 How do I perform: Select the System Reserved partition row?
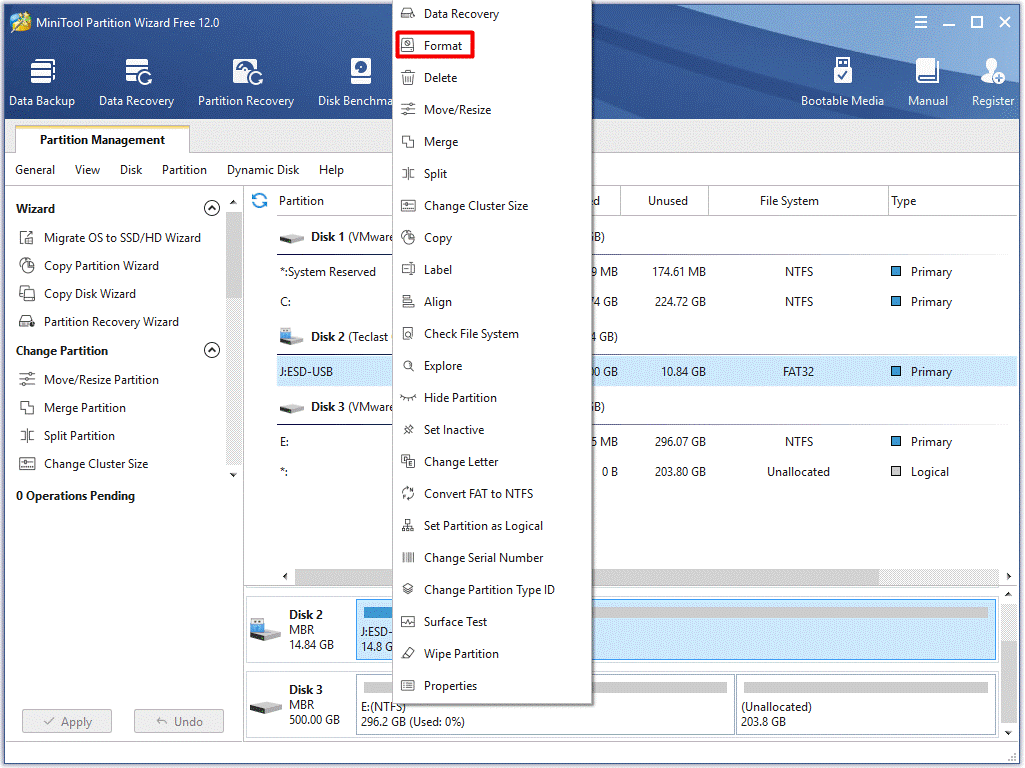[x=647, y=272]
